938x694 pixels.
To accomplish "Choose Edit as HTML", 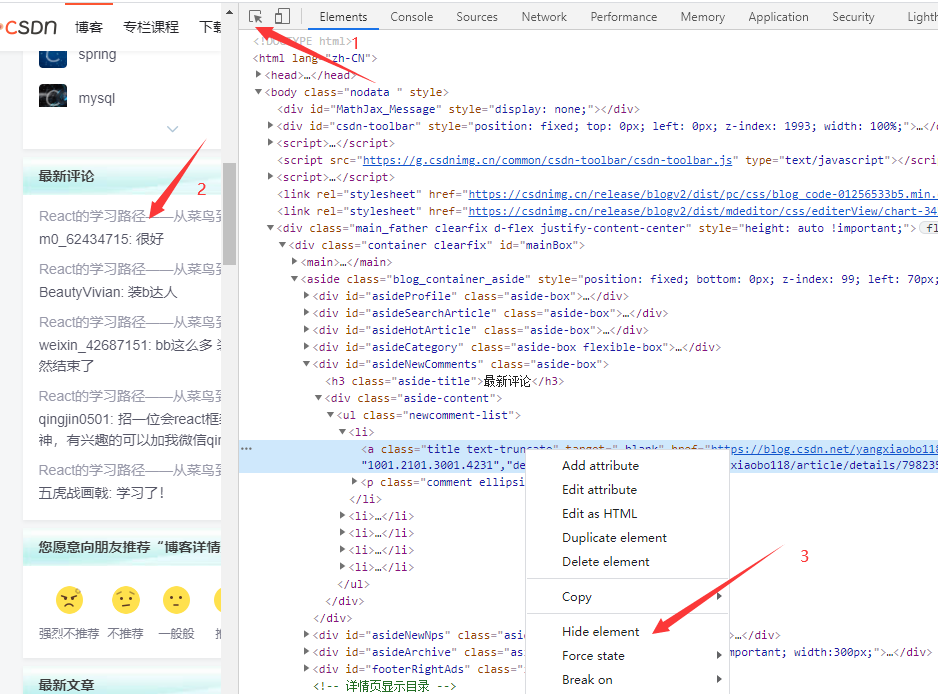I will [x=628, y=513].
